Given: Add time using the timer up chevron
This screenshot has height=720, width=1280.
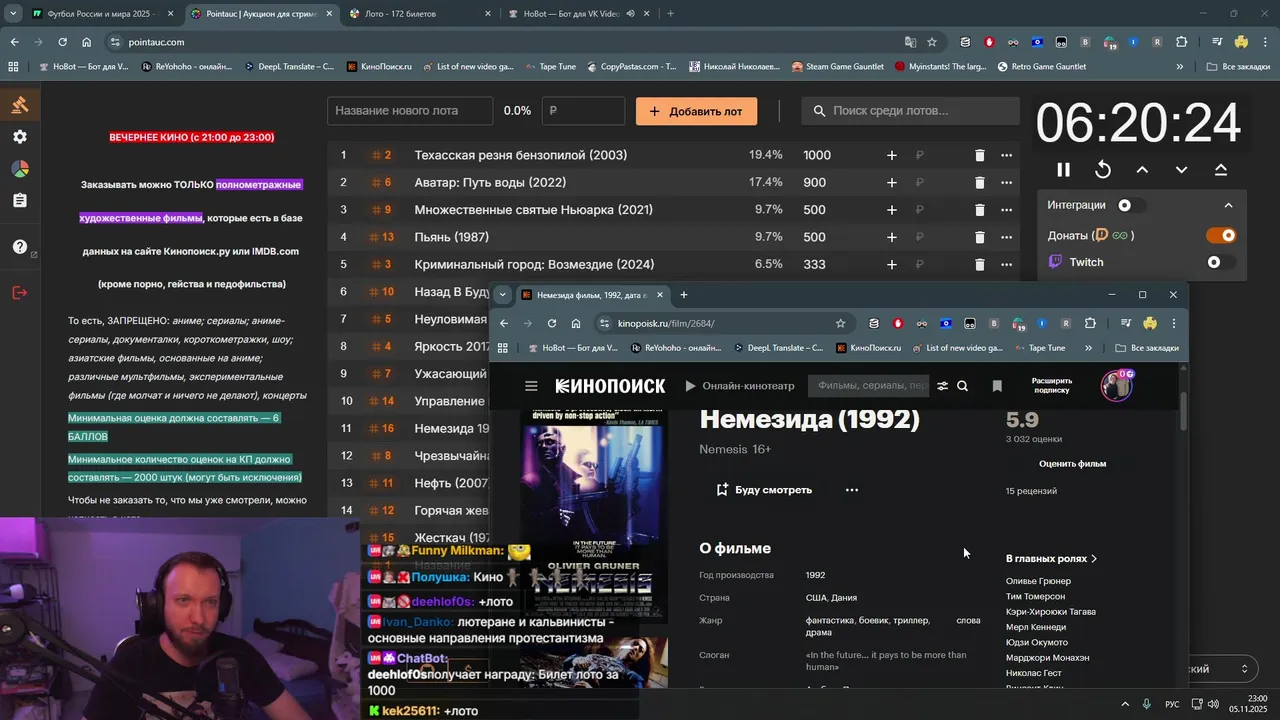Looking at the screenshot, I should pos(1142,170).
